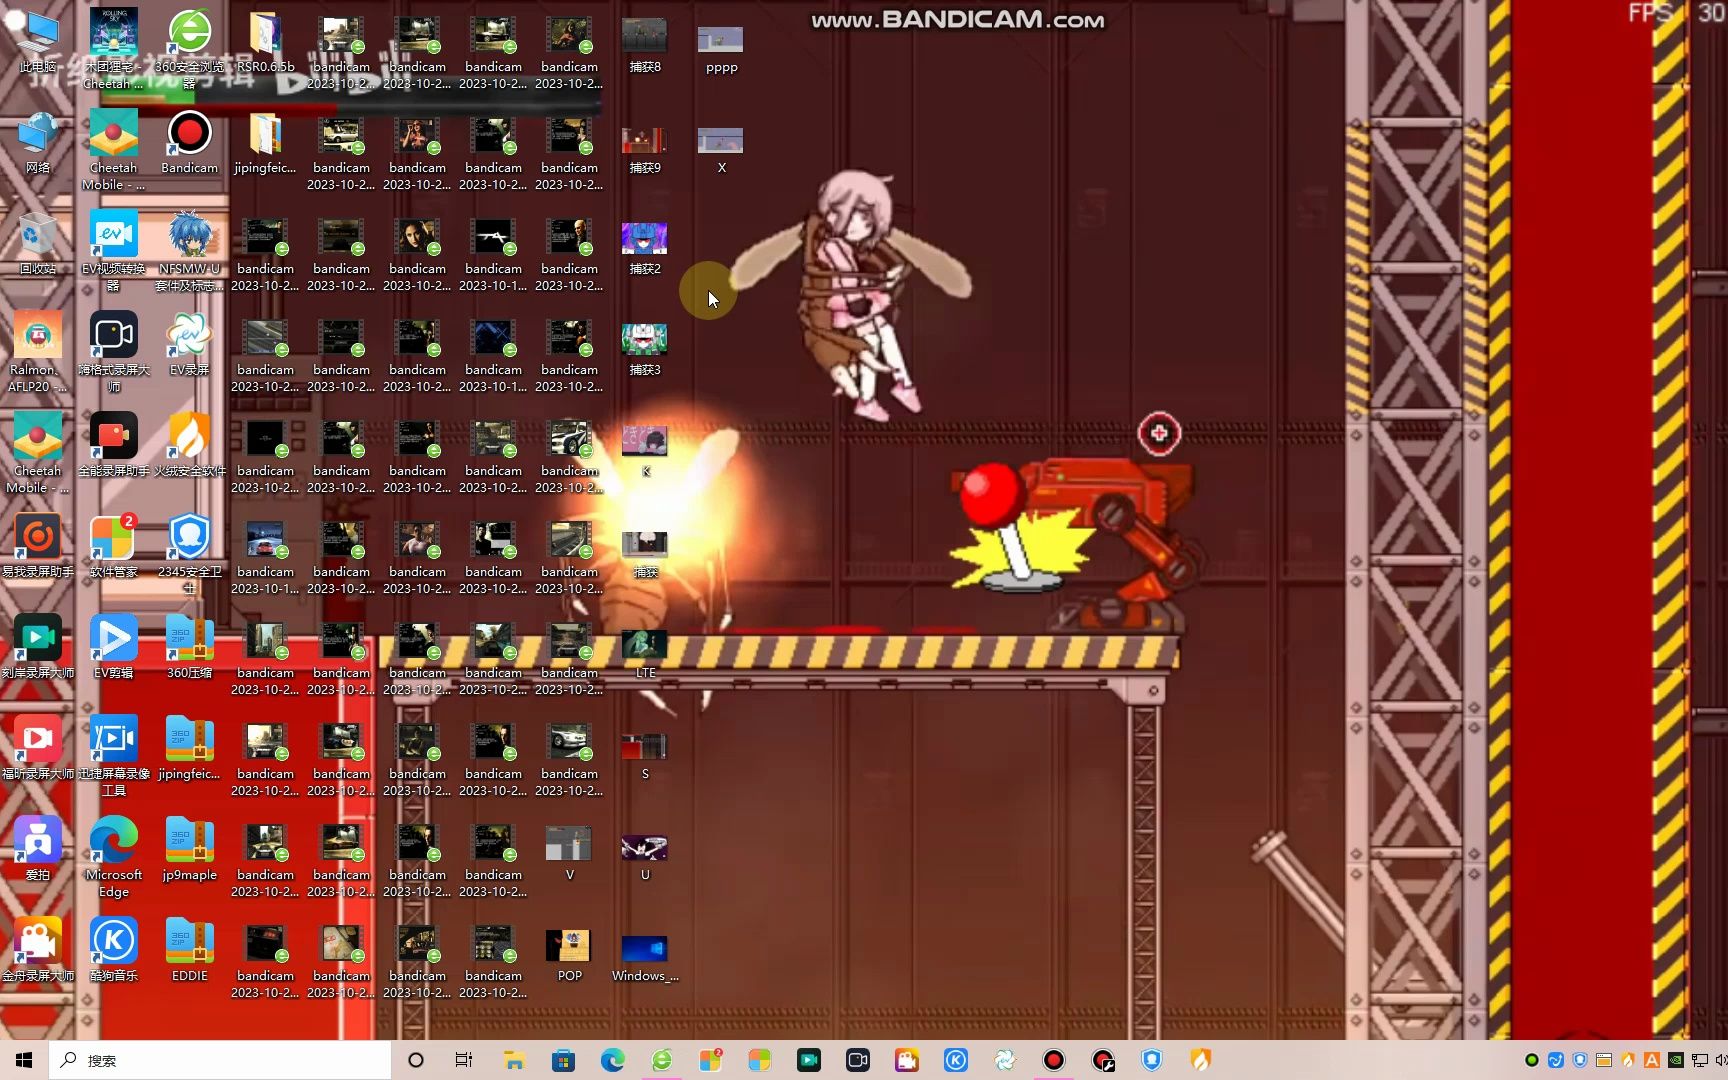Select the pppp image file
The height and width of the screenshot is (1080, 1728).
721,49
